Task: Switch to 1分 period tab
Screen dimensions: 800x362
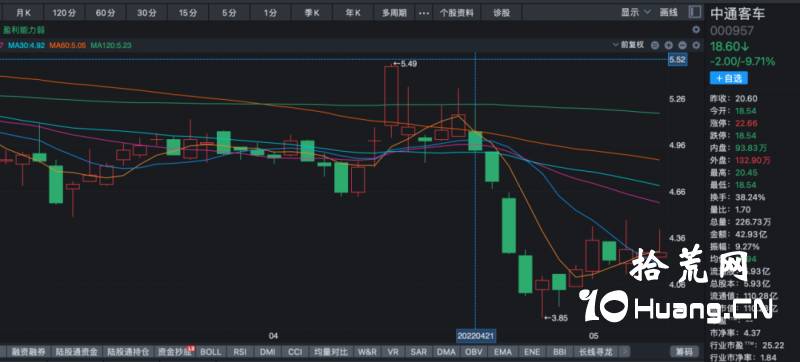Action: point(270,13)
